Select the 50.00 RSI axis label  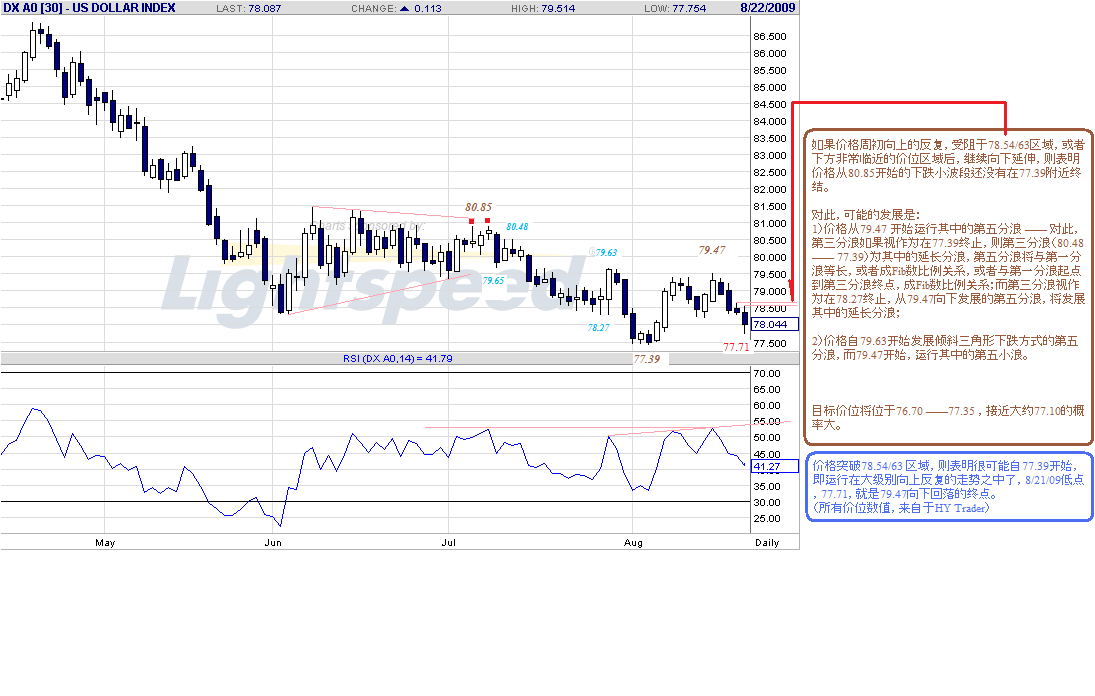[x=767, y=438]
